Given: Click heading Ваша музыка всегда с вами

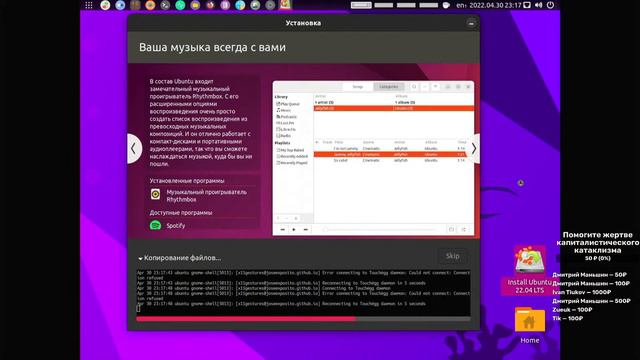Looking at the screenshot, I should click(x=212, y=47).
